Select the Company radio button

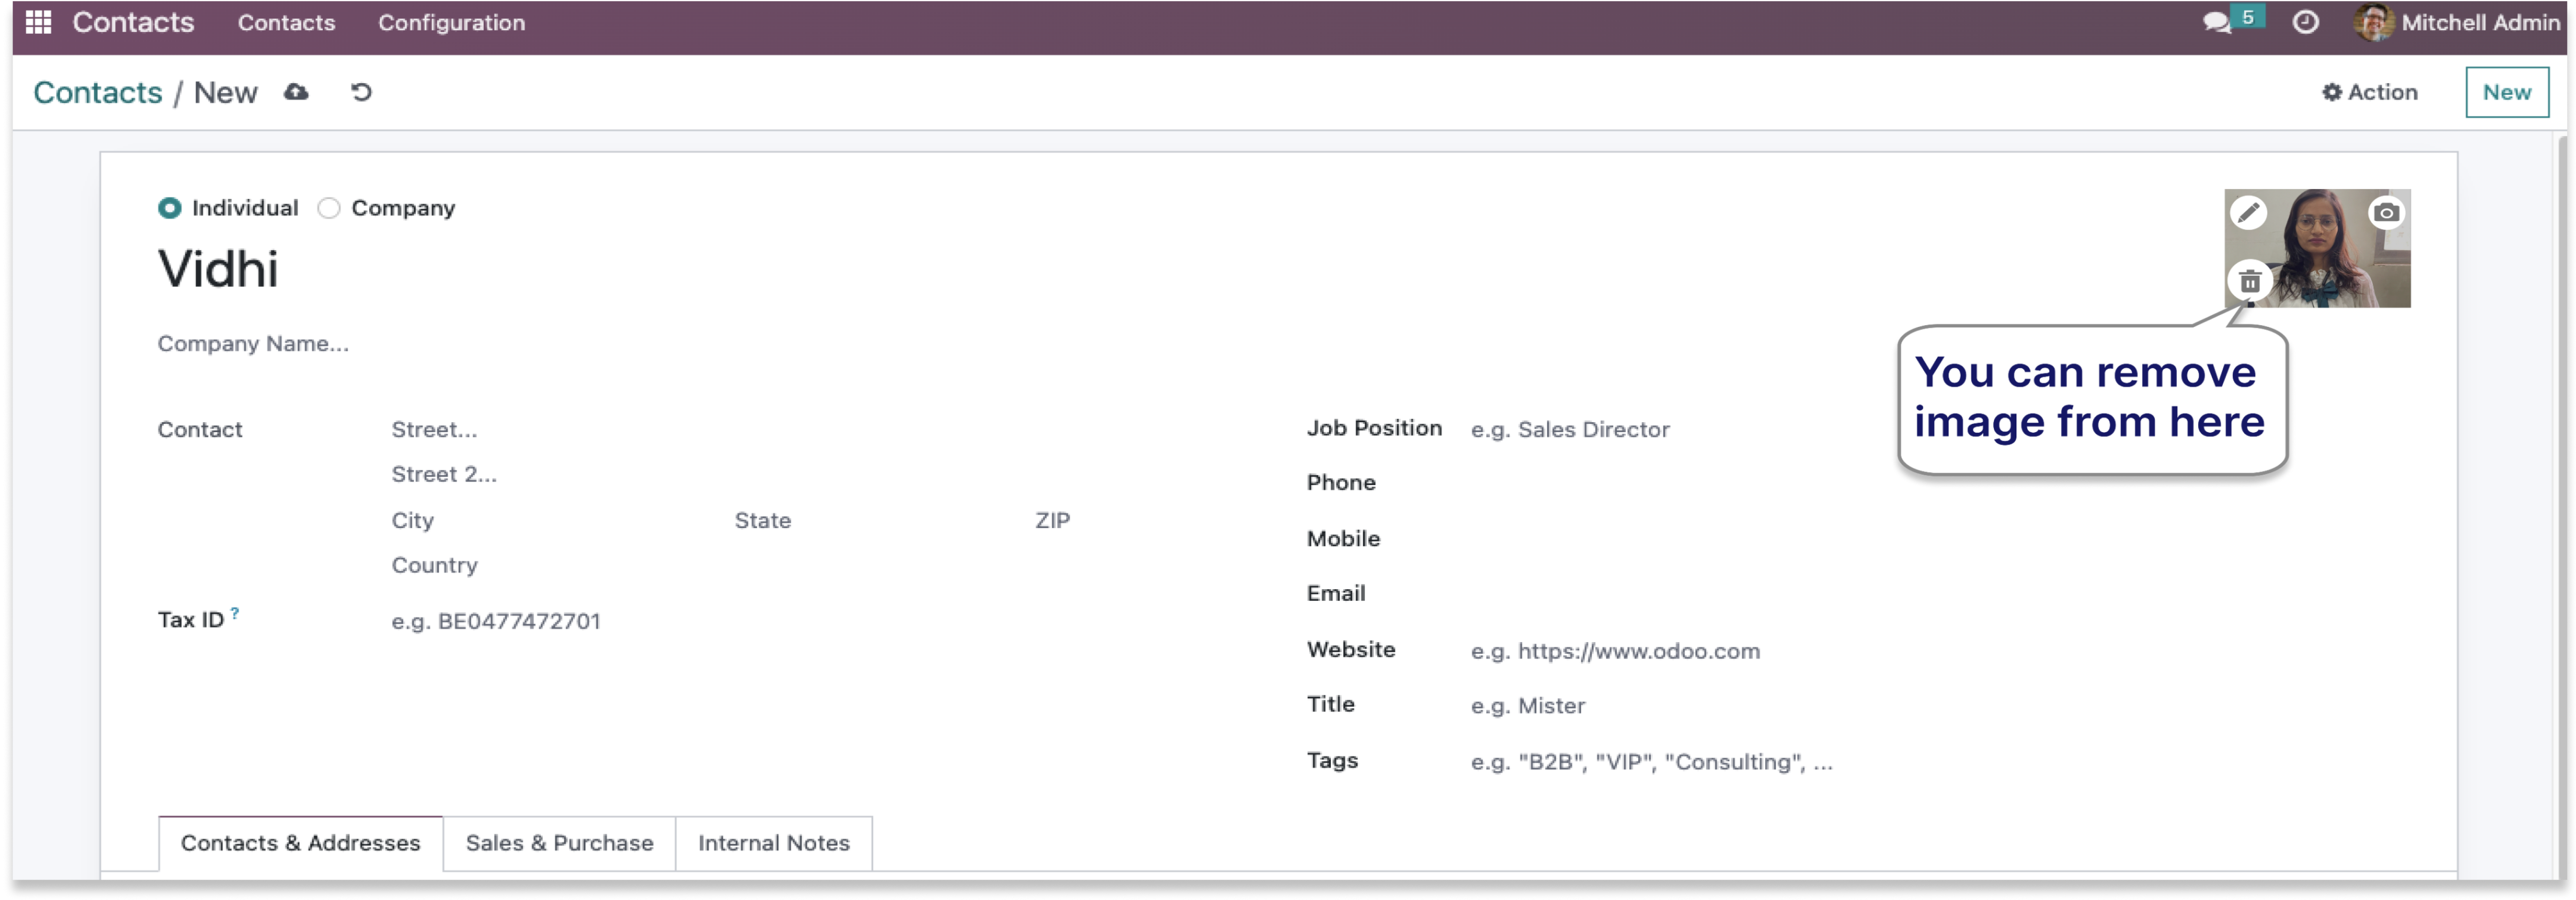point(329,208)
